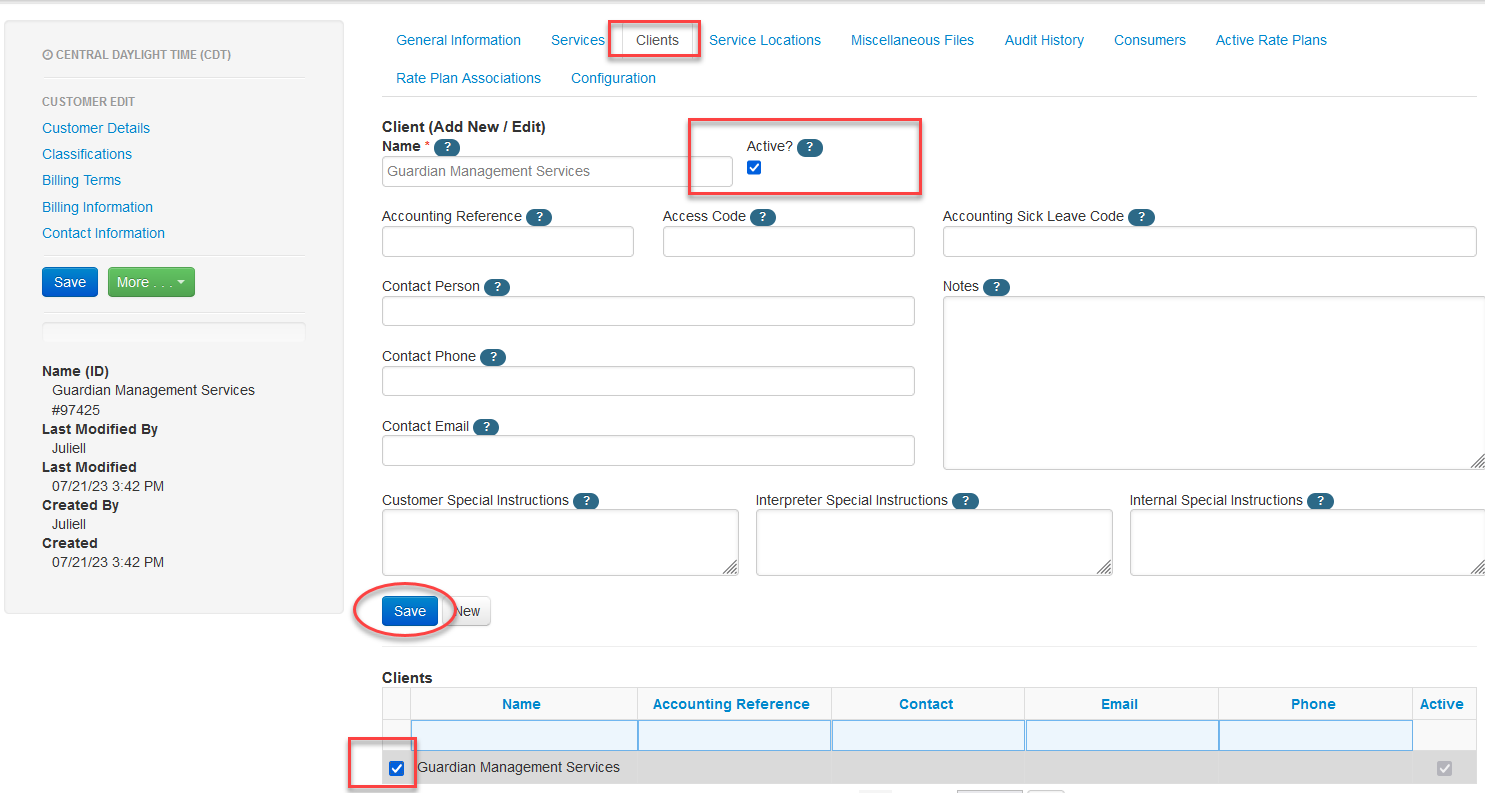Open the Billing Terms section

pyautogui.click(x=81, y=180)
